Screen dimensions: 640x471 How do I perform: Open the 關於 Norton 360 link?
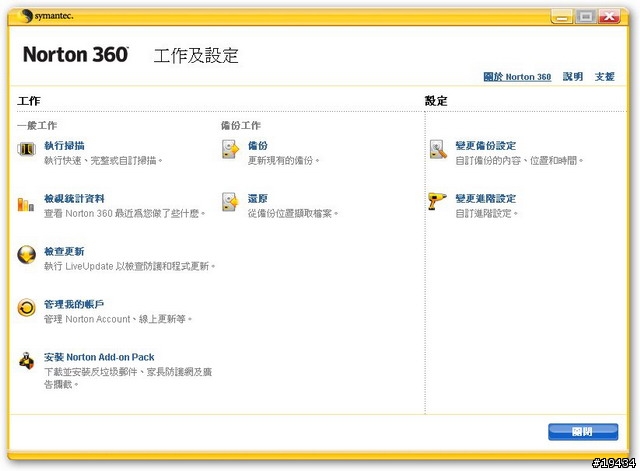pyautogui.click(x=517, y=77)
